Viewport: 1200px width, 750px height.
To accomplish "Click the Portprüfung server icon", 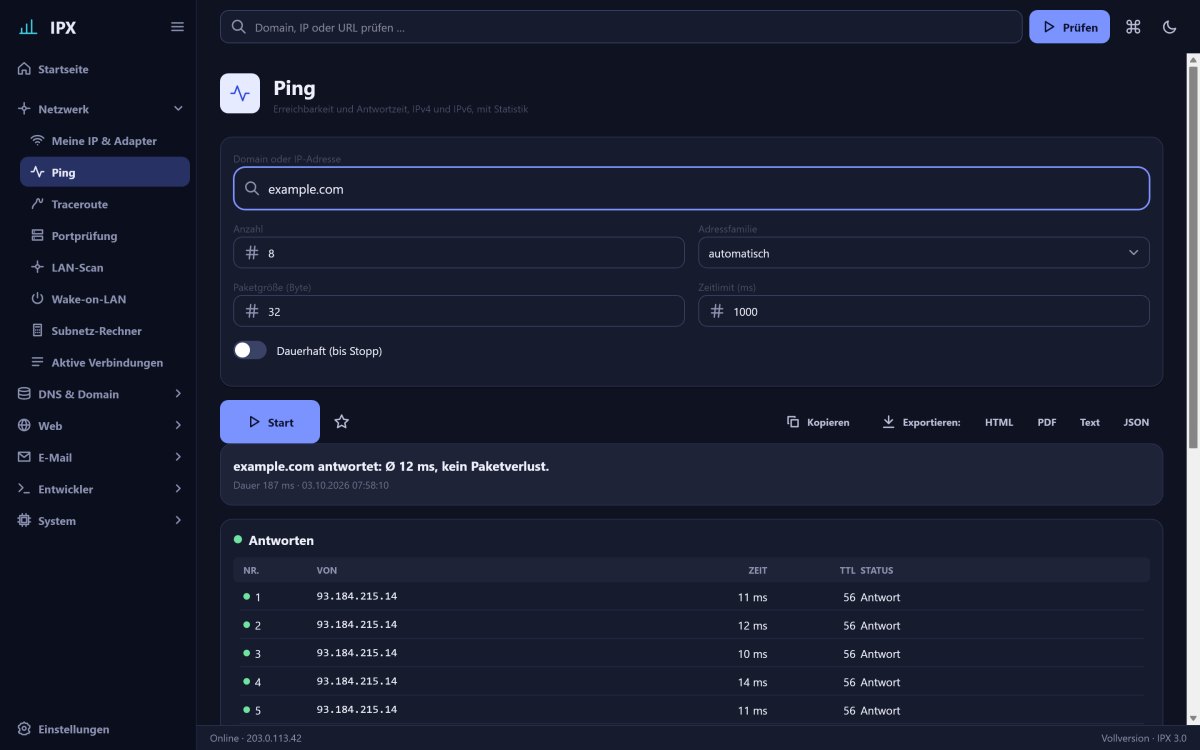I will pos(38,236).
